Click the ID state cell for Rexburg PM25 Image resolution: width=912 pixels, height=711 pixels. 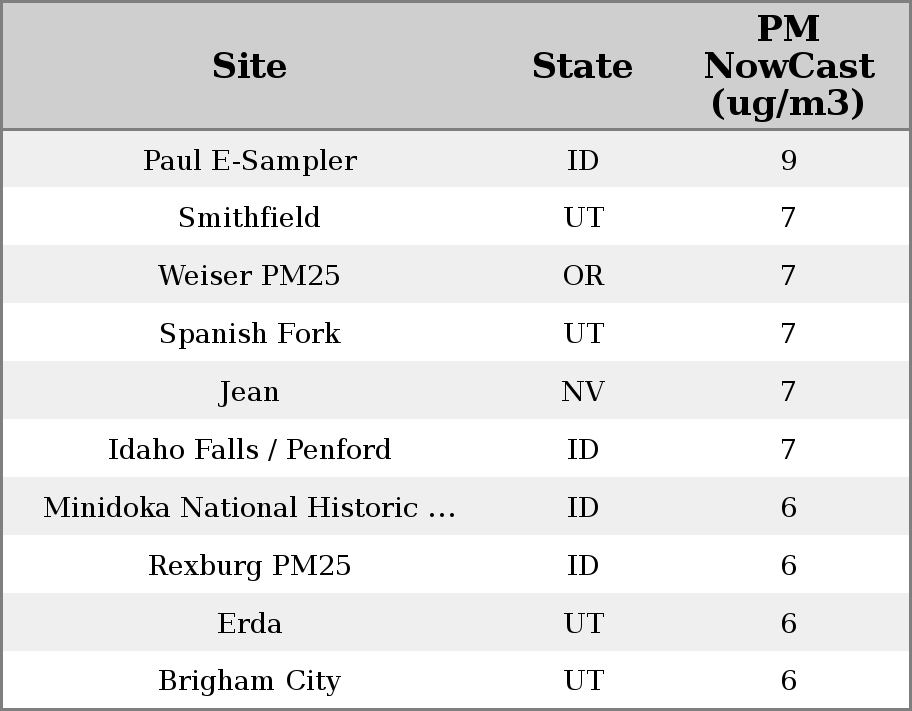tap(583, 566)
